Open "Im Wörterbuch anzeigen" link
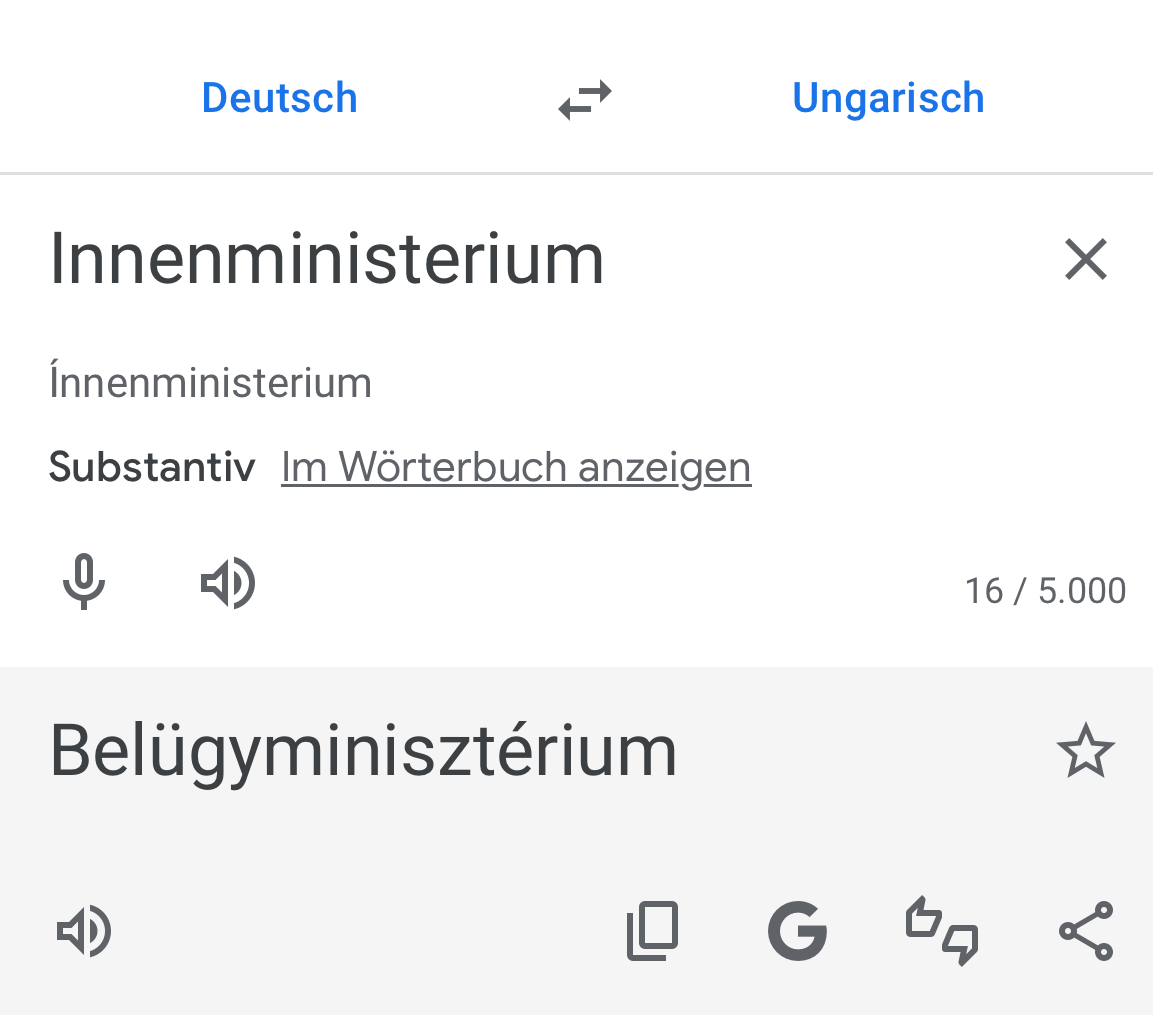The width and height of the screenshot is (1153, 1029). click(516, 467)
